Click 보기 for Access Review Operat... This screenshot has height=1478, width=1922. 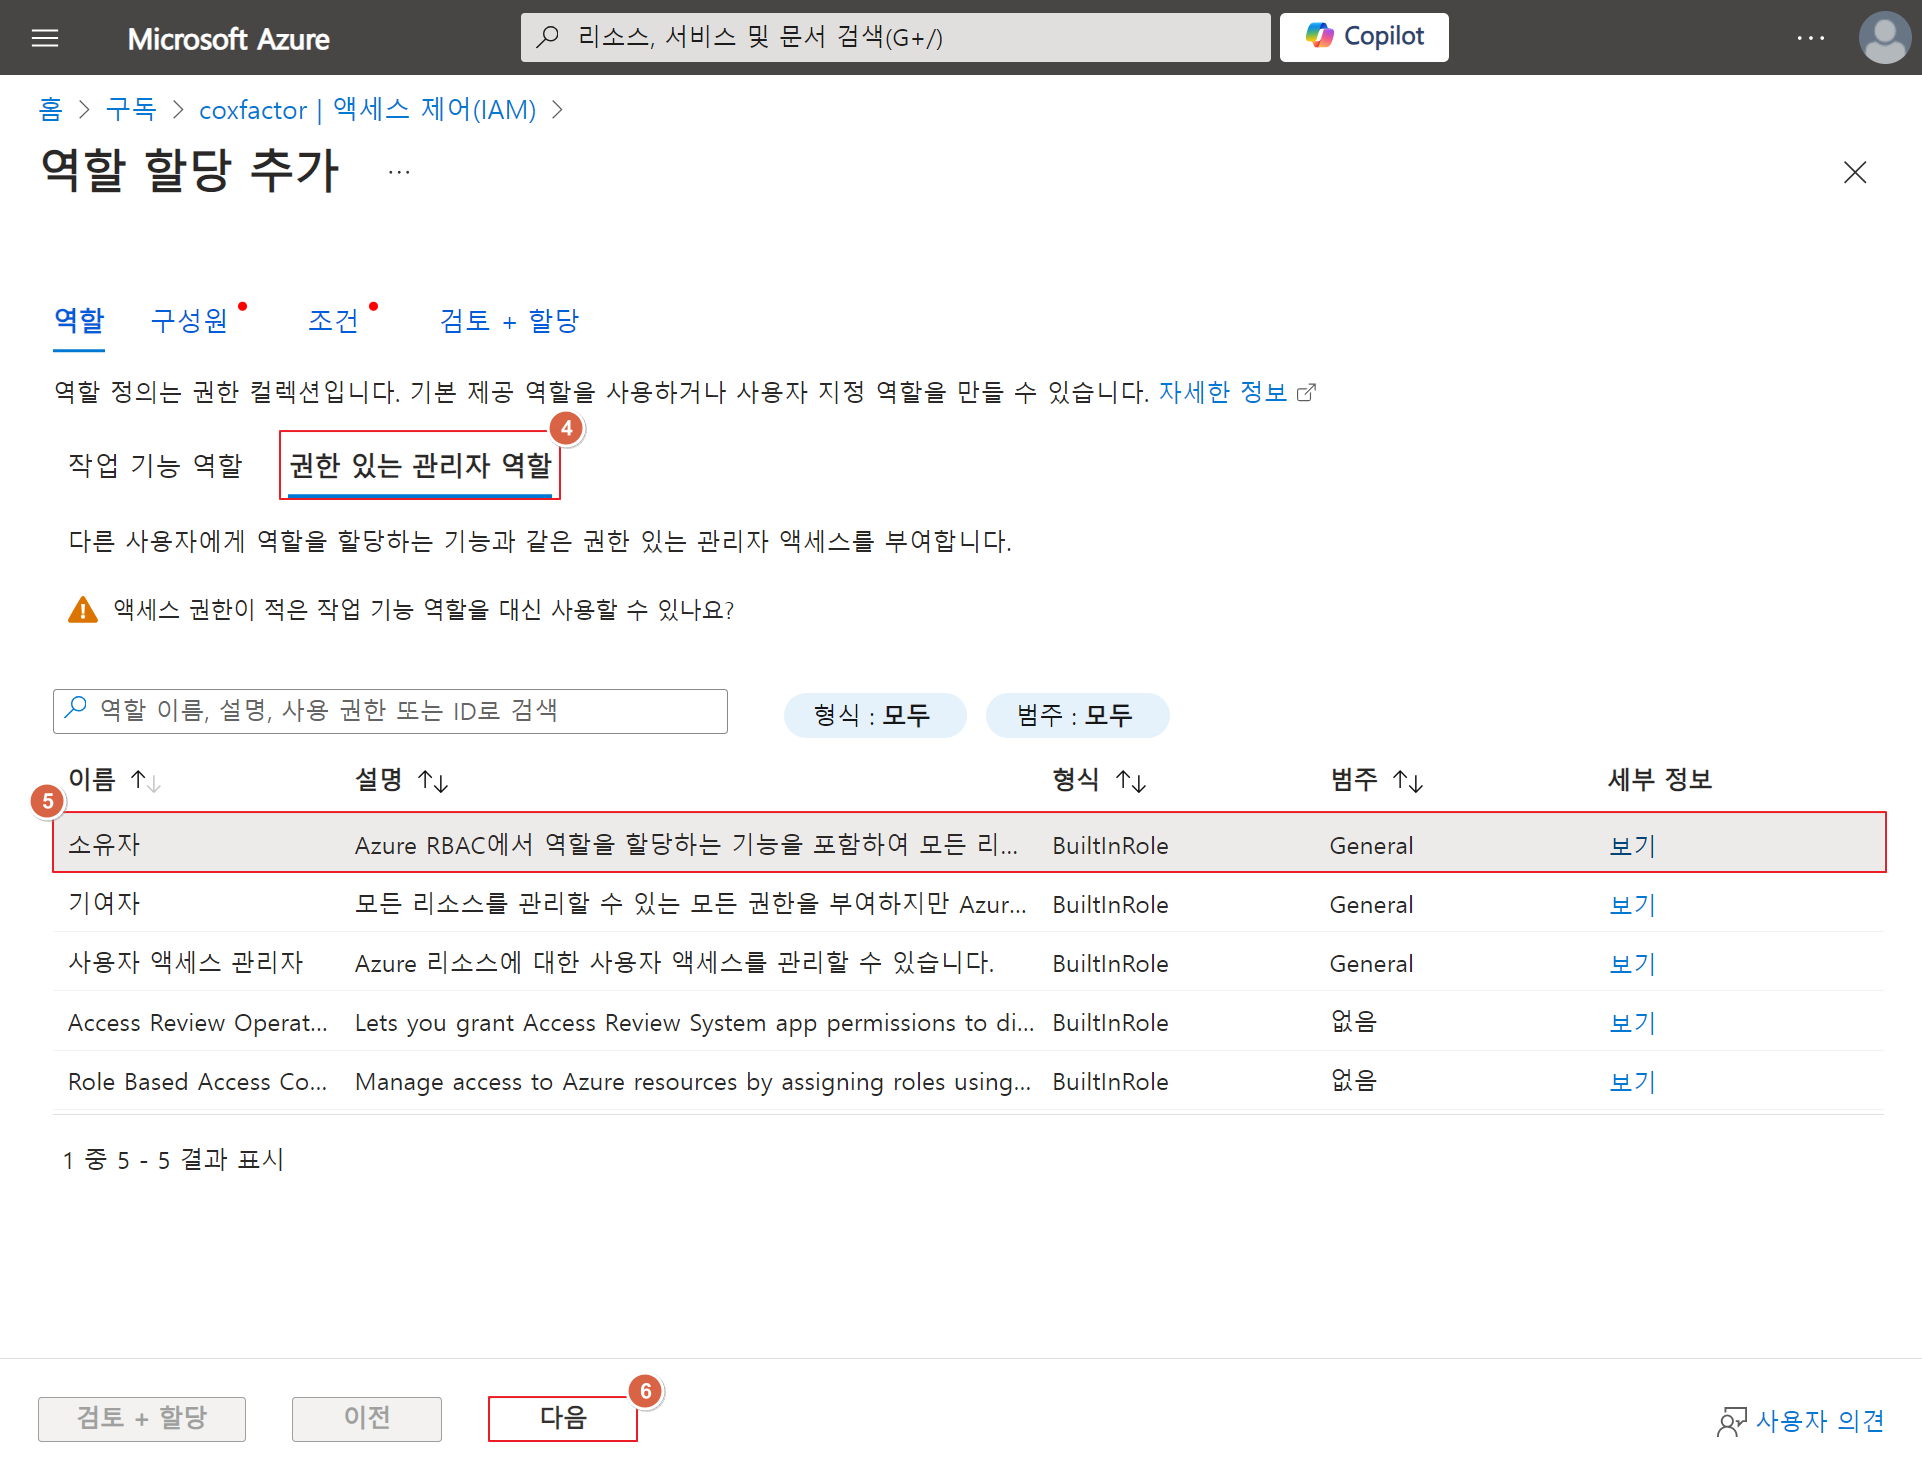click(x=1632, y=1023)
